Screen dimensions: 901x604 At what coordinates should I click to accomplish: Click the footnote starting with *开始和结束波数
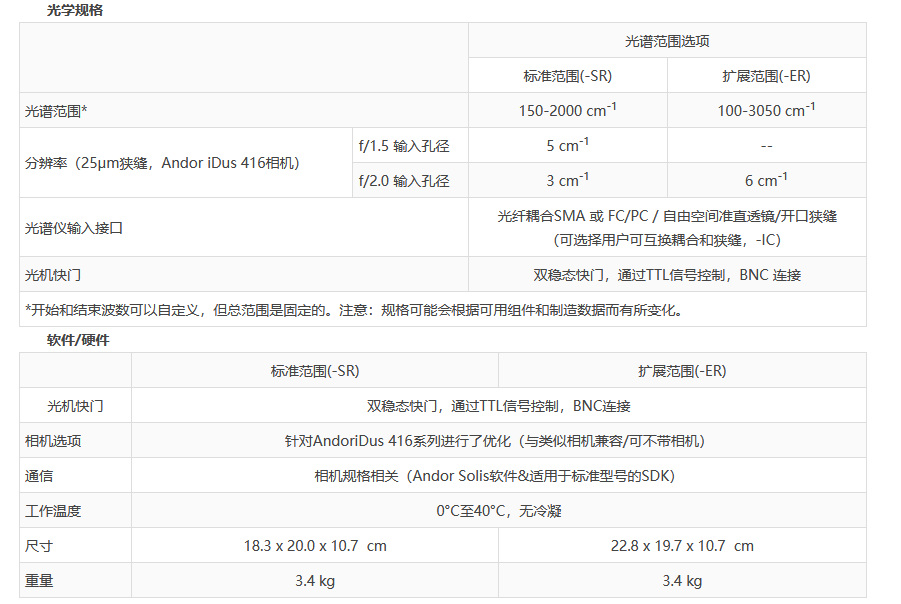[354, 310]
